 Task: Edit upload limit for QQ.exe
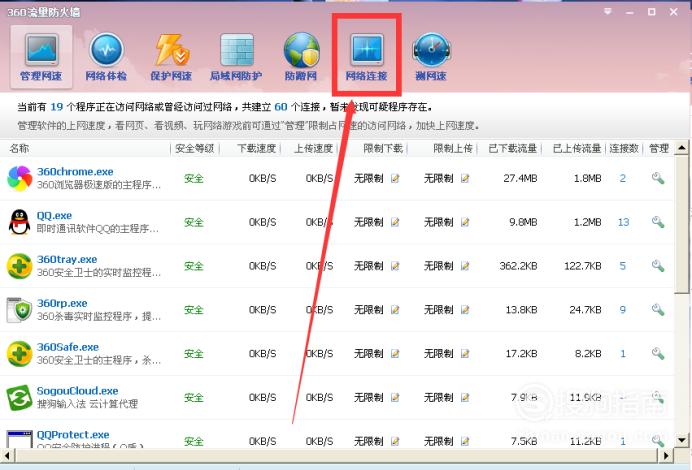tap(465, 222)
